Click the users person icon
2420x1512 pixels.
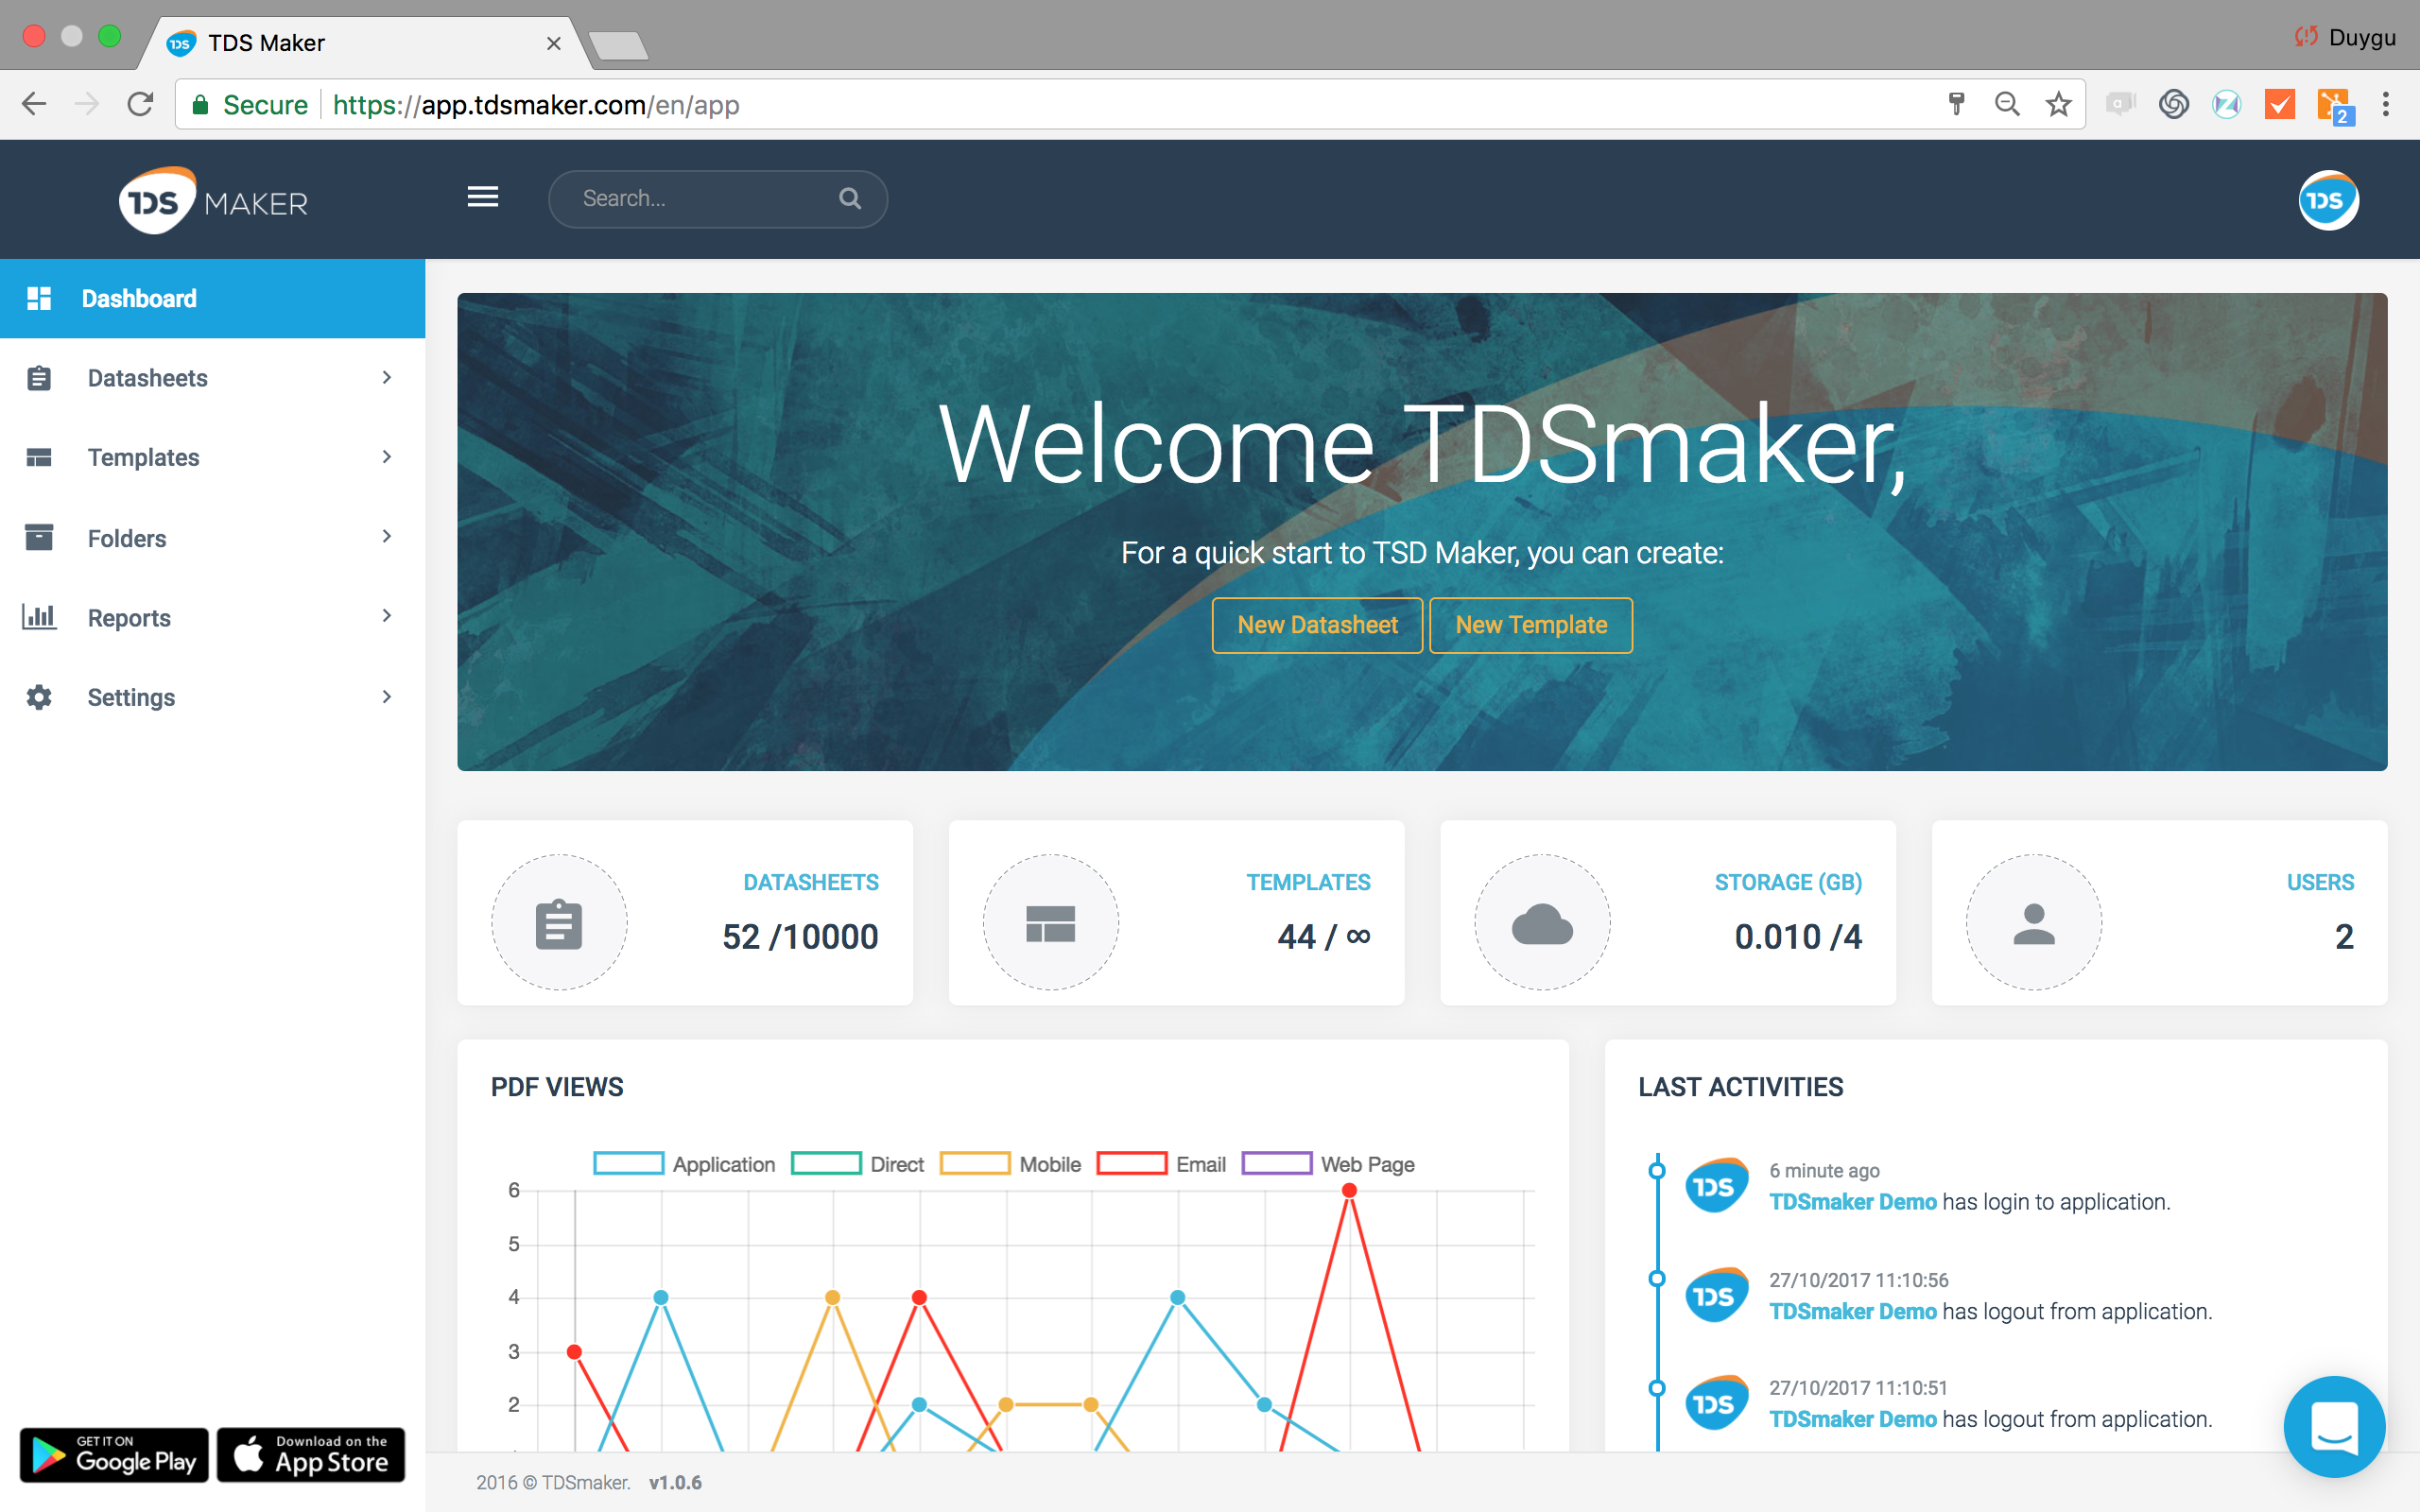(2033, 922)
